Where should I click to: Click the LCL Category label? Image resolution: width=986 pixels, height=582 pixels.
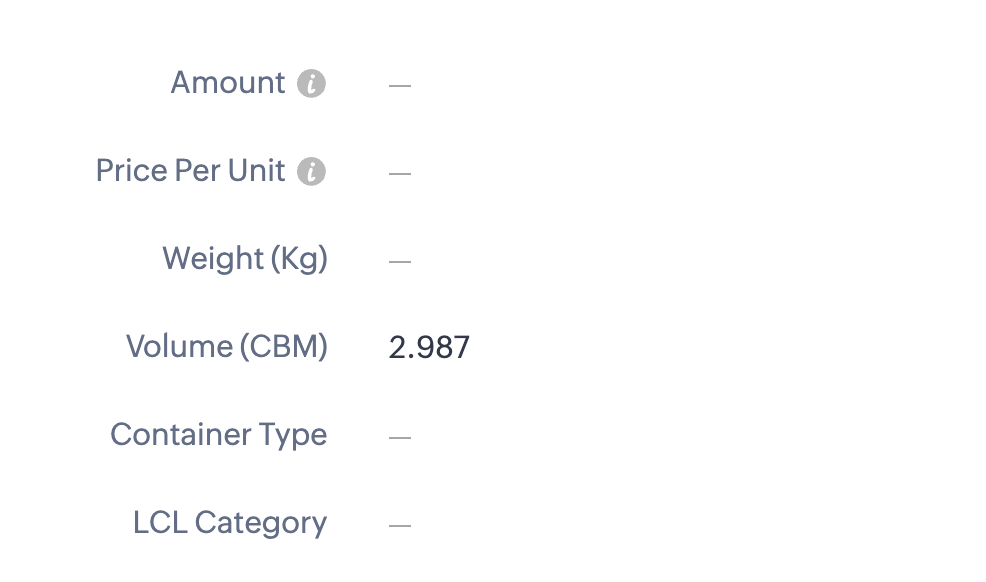tap(230, 523)
